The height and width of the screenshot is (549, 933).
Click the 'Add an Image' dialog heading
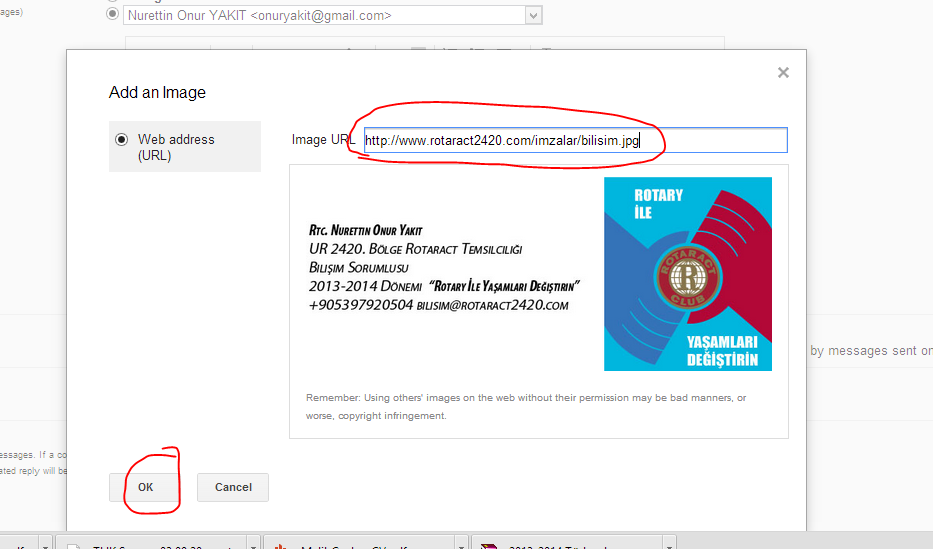tap(157, 93)
